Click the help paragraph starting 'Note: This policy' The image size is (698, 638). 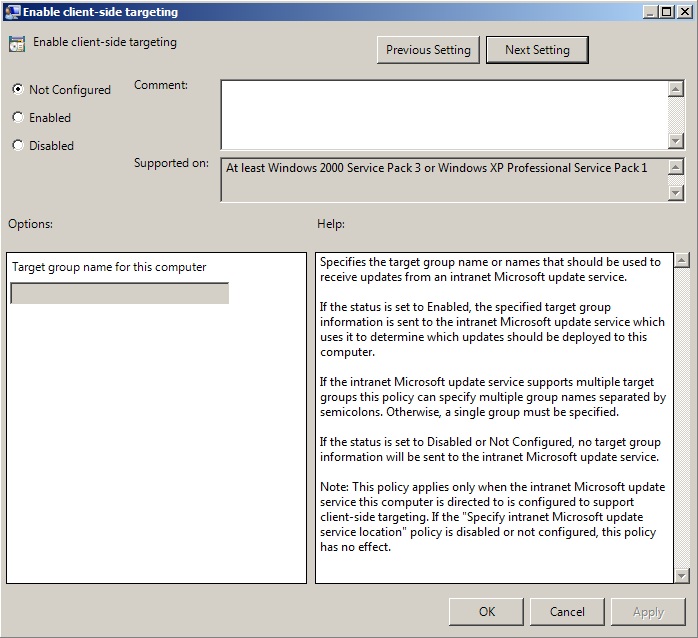pyautogui.click(x=492, y=516)
